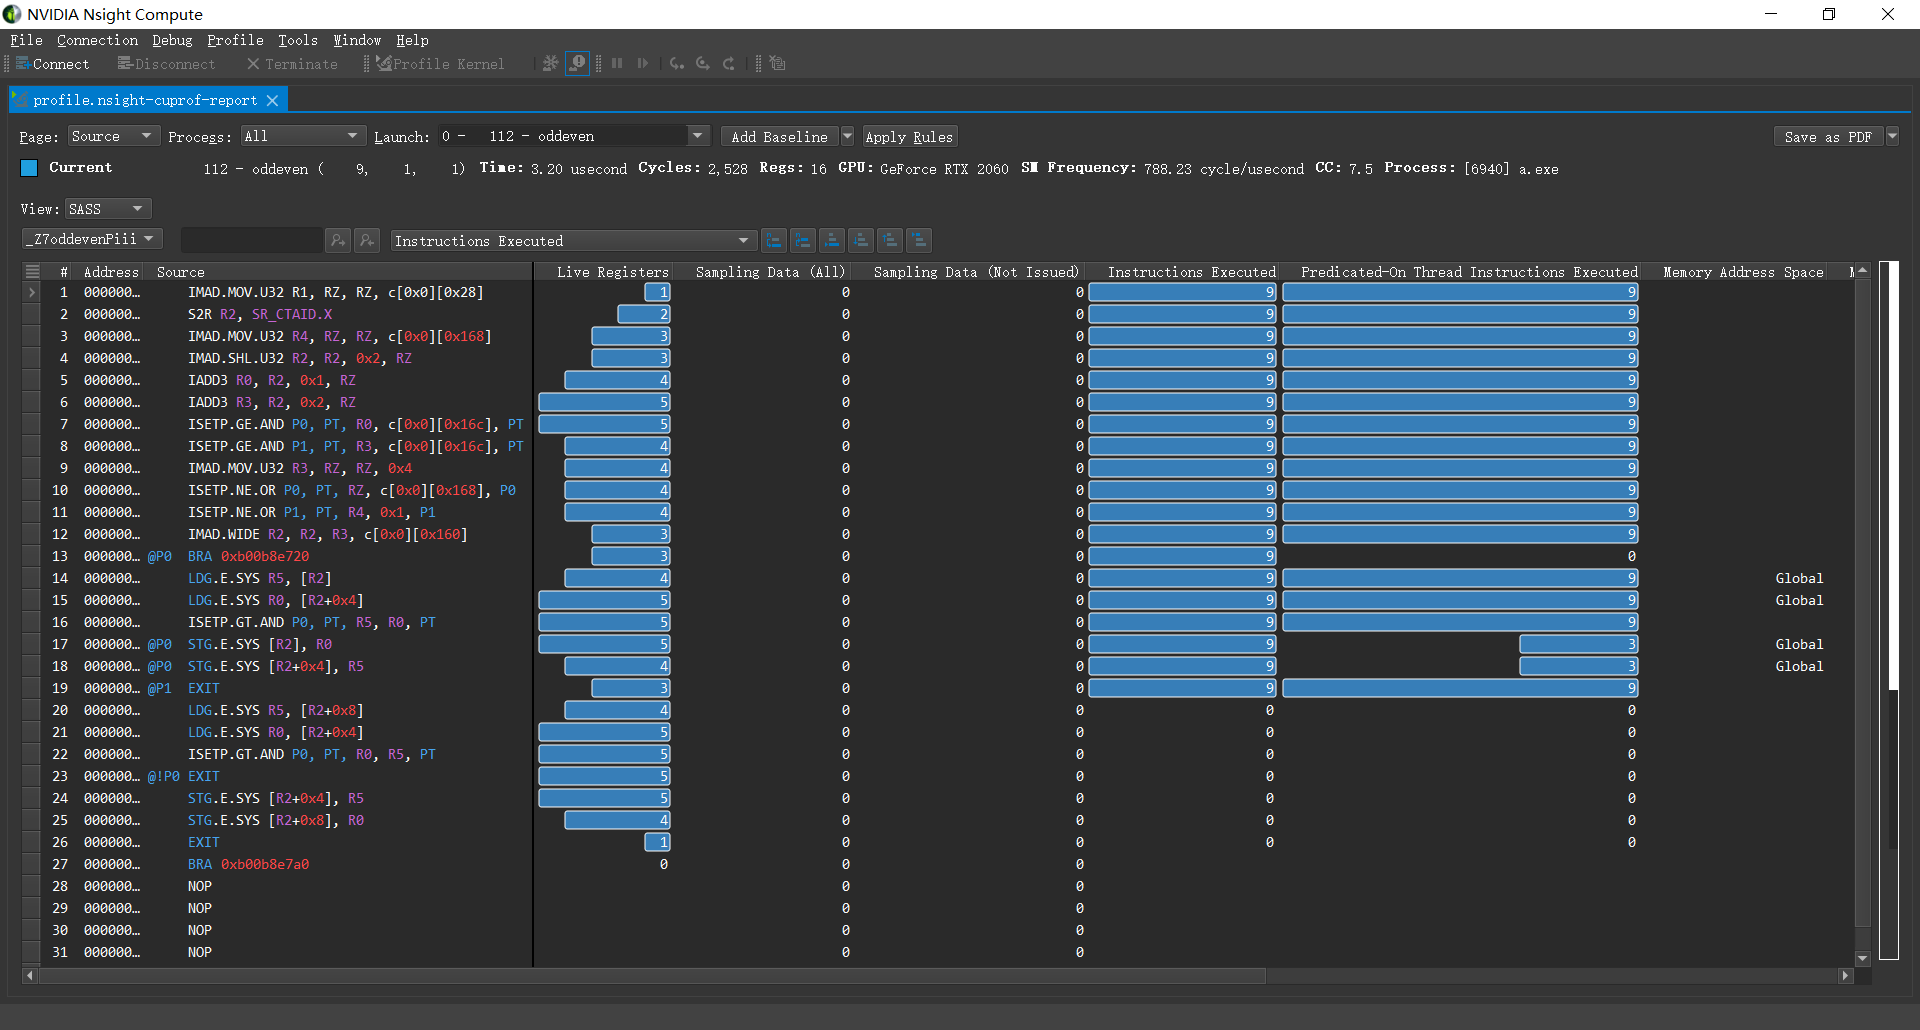Screen dimensions: 1920x1030
Task: Open the Connection menu
Action: pyautogui.click(x=97, y=40)
